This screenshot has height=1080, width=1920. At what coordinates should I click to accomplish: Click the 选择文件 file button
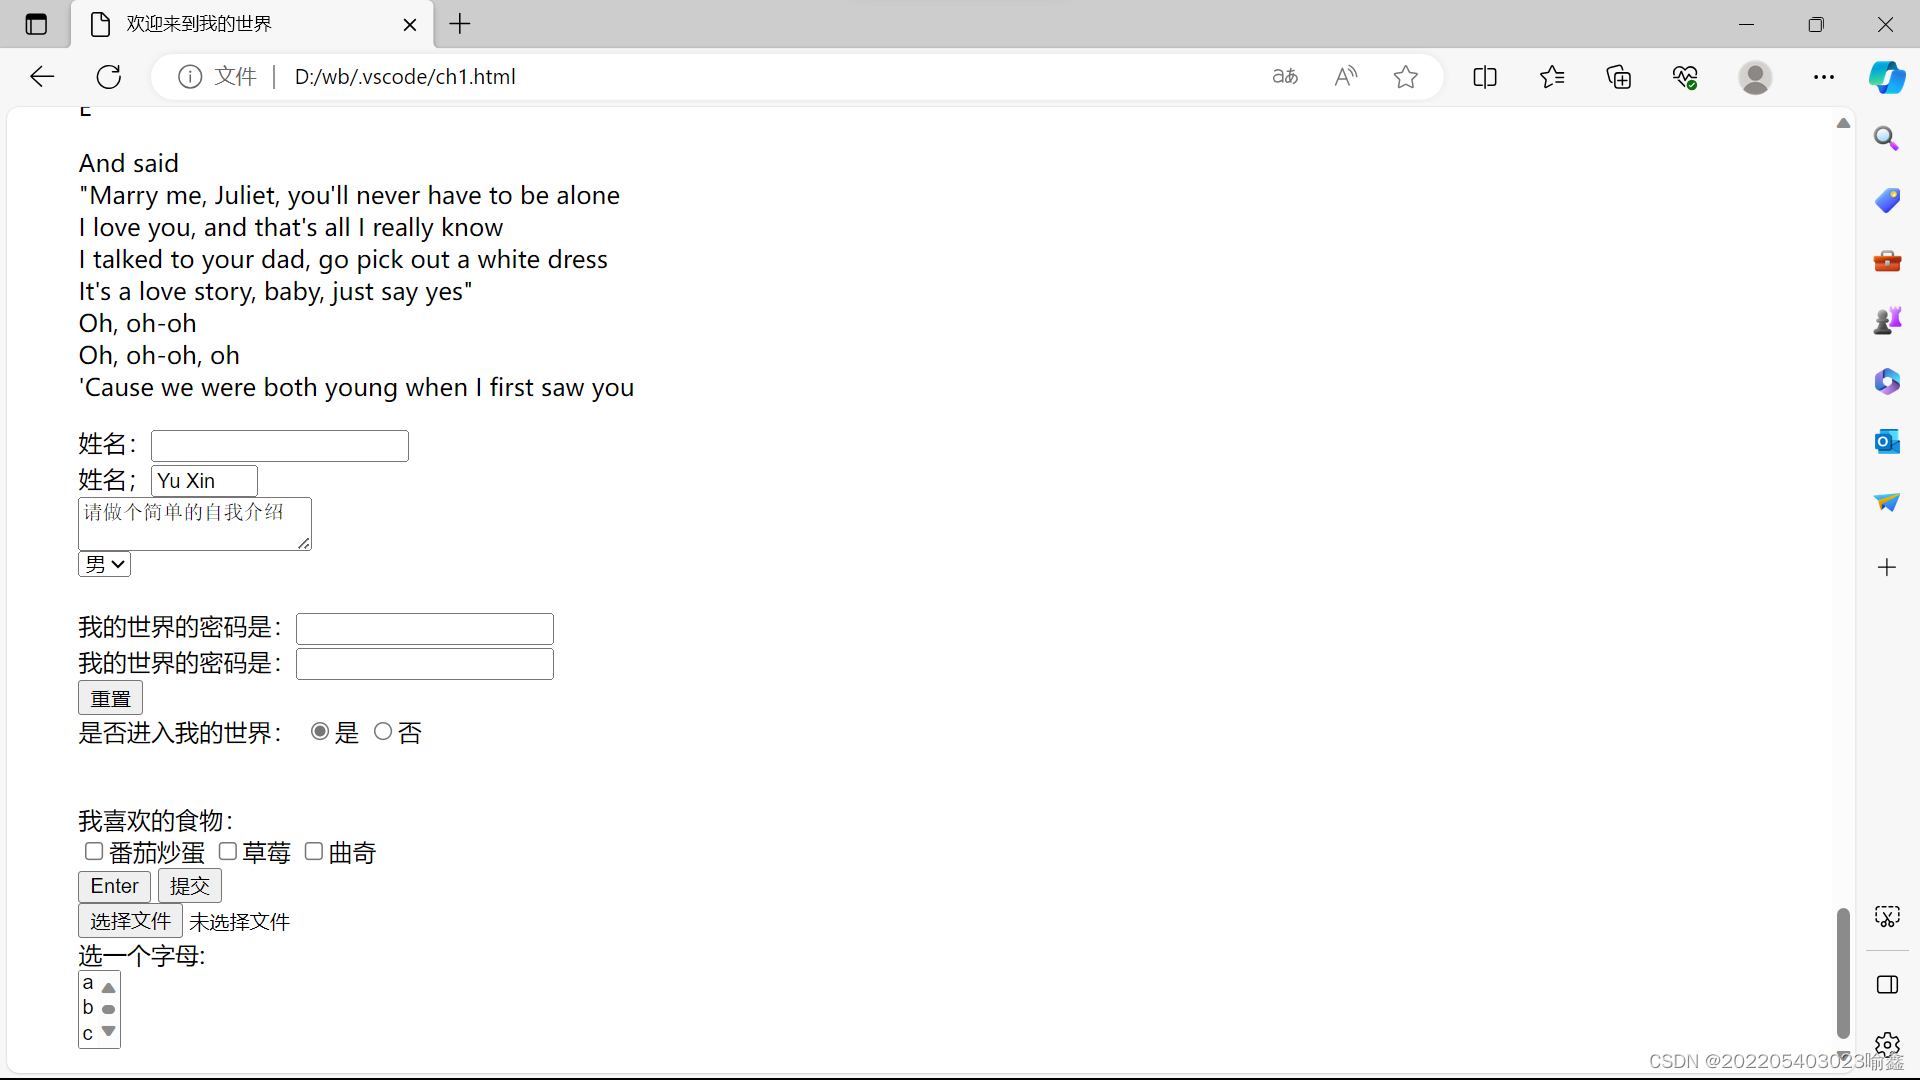click(130, 921)
